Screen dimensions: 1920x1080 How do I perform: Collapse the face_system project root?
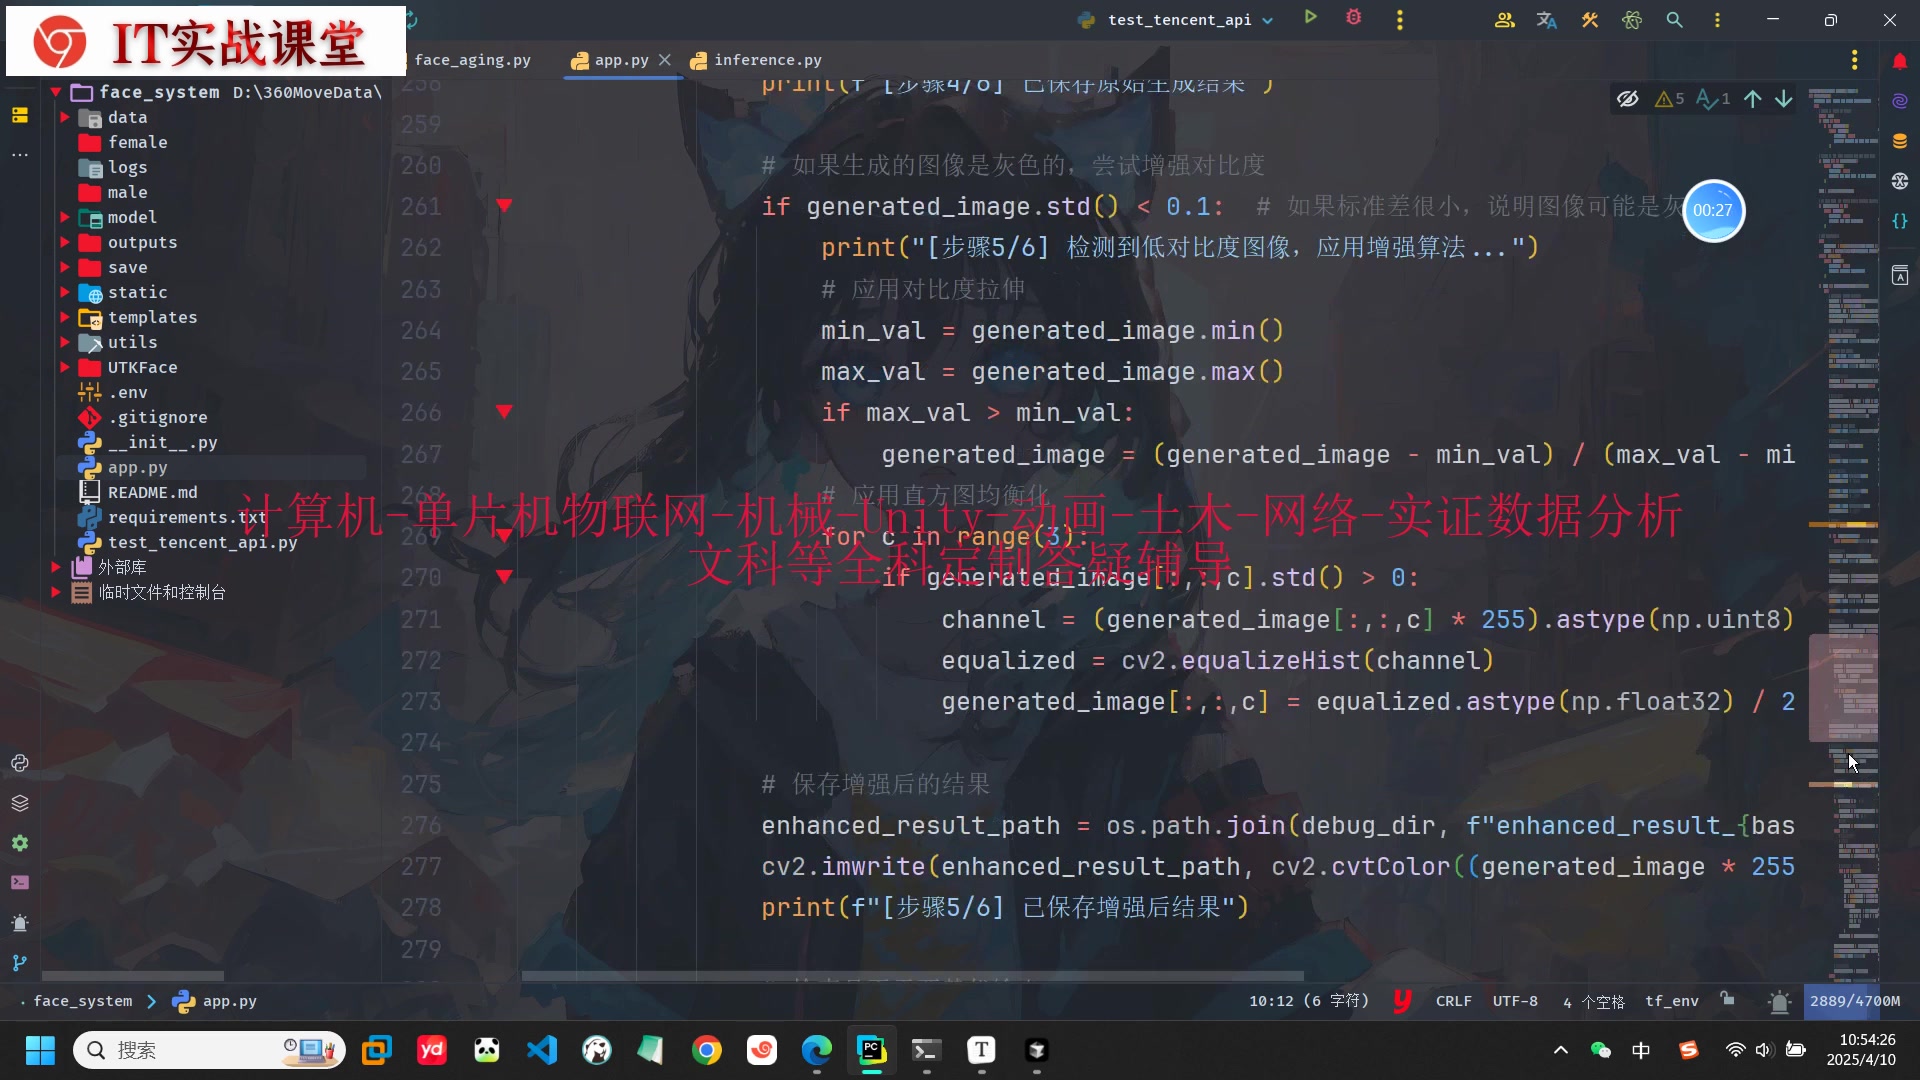point(56,92)
